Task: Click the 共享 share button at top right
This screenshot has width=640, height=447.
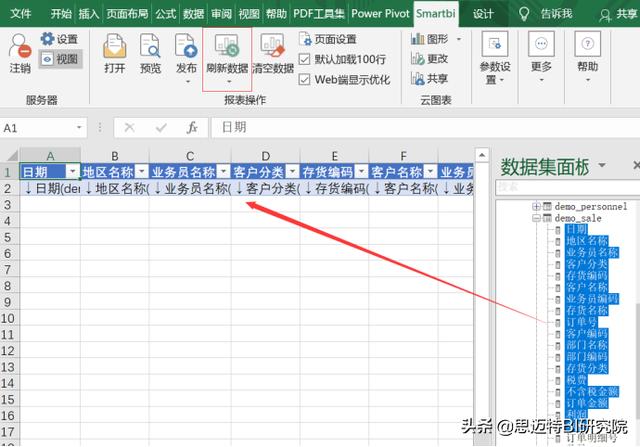Action: [618, 14]
